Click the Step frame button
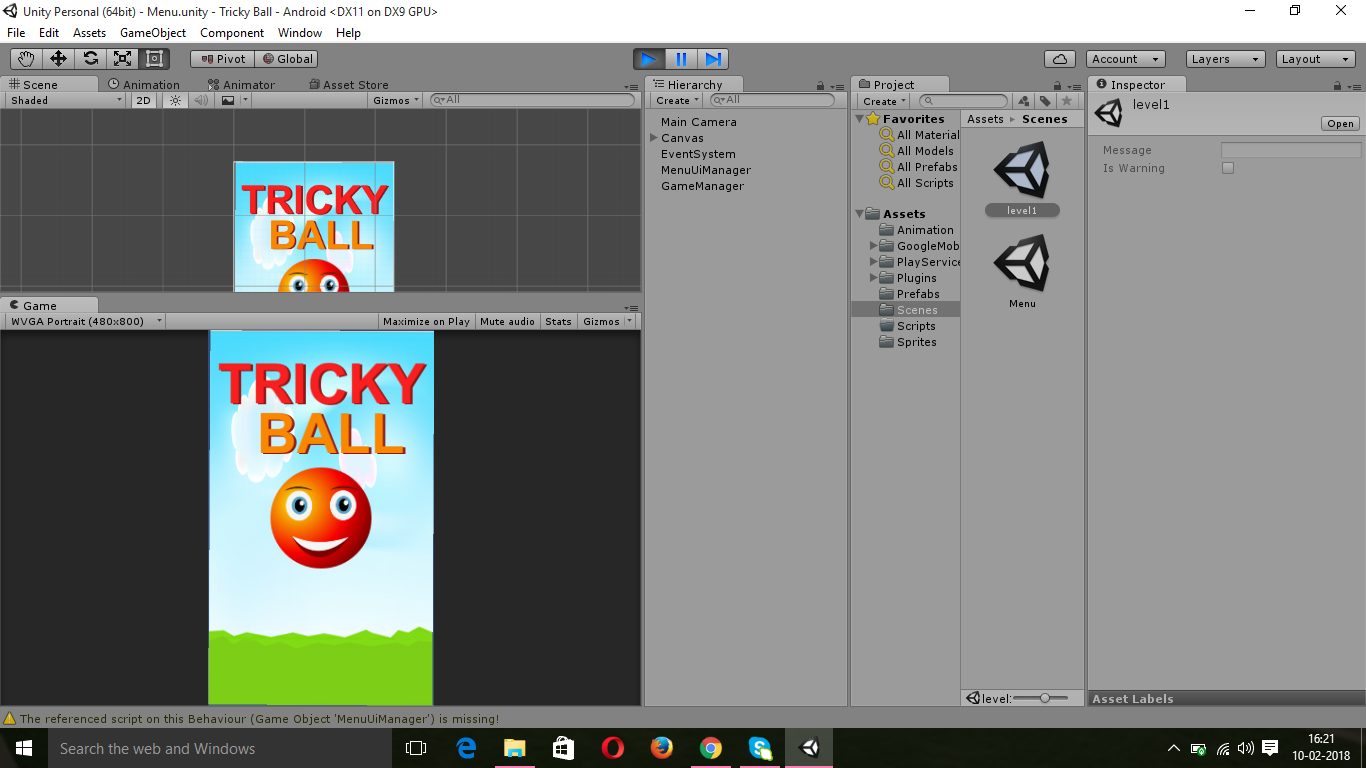Screen dimensions: 1366x768 (713, 59)
